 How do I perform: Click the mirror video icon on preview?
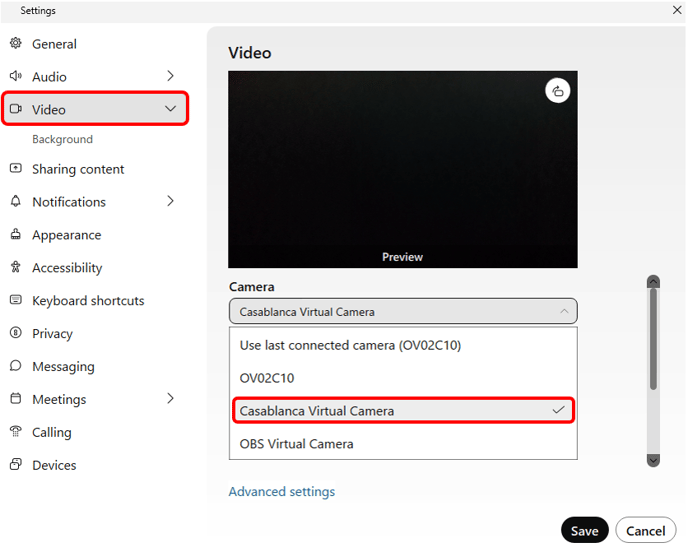557,91
